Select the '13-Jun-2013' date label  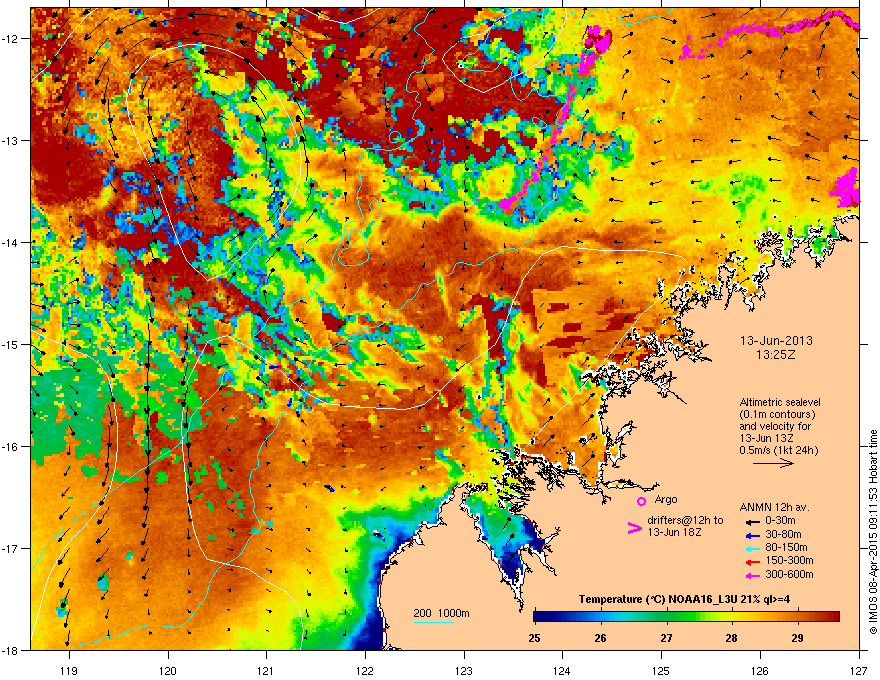coord(776,341)
